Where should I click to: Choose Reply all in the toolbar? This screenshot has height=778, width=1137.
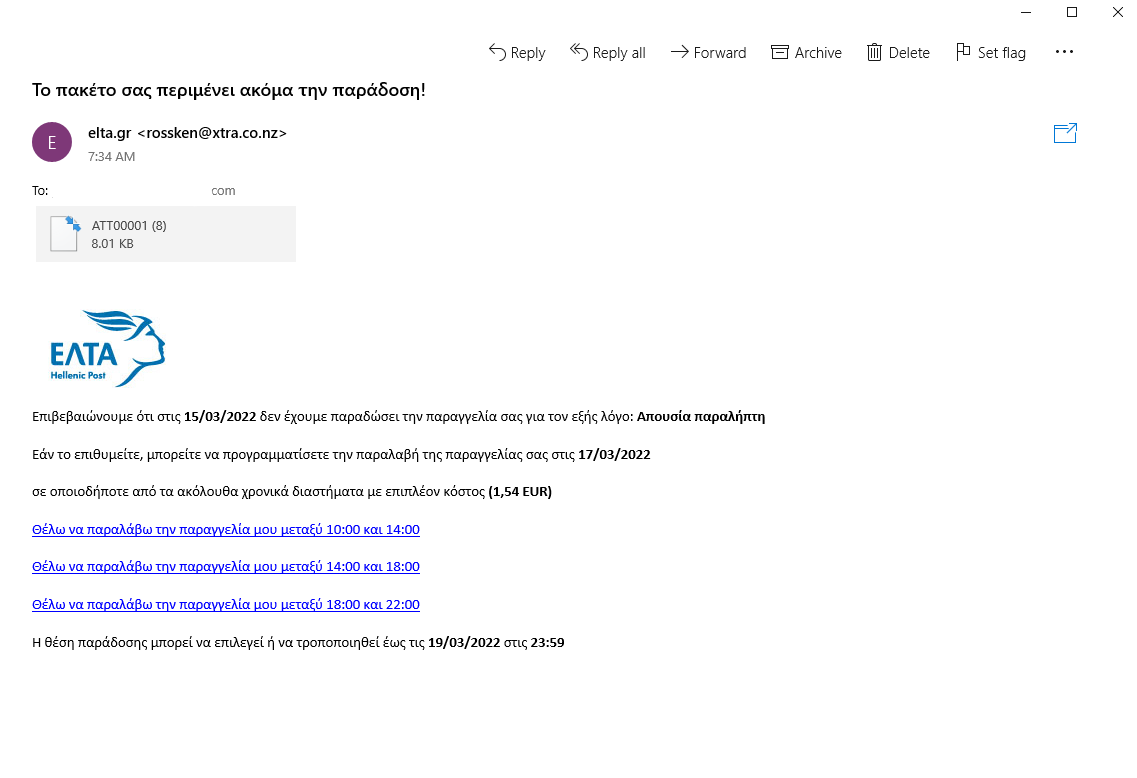(x=608, y=52)
